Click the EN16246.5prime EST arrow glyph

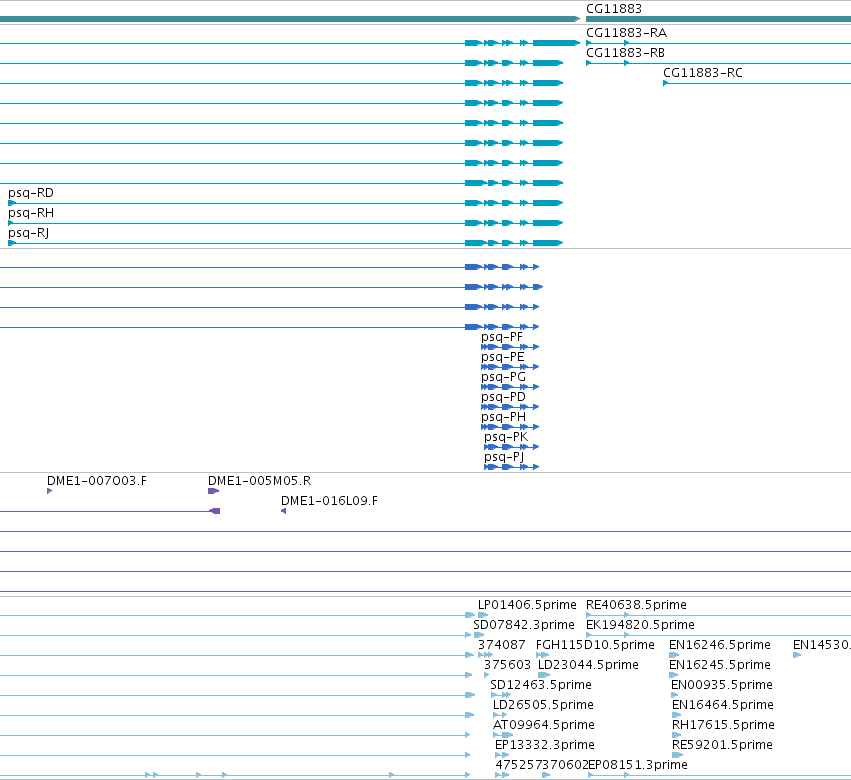pyautogui.click(x=674, y=655)
